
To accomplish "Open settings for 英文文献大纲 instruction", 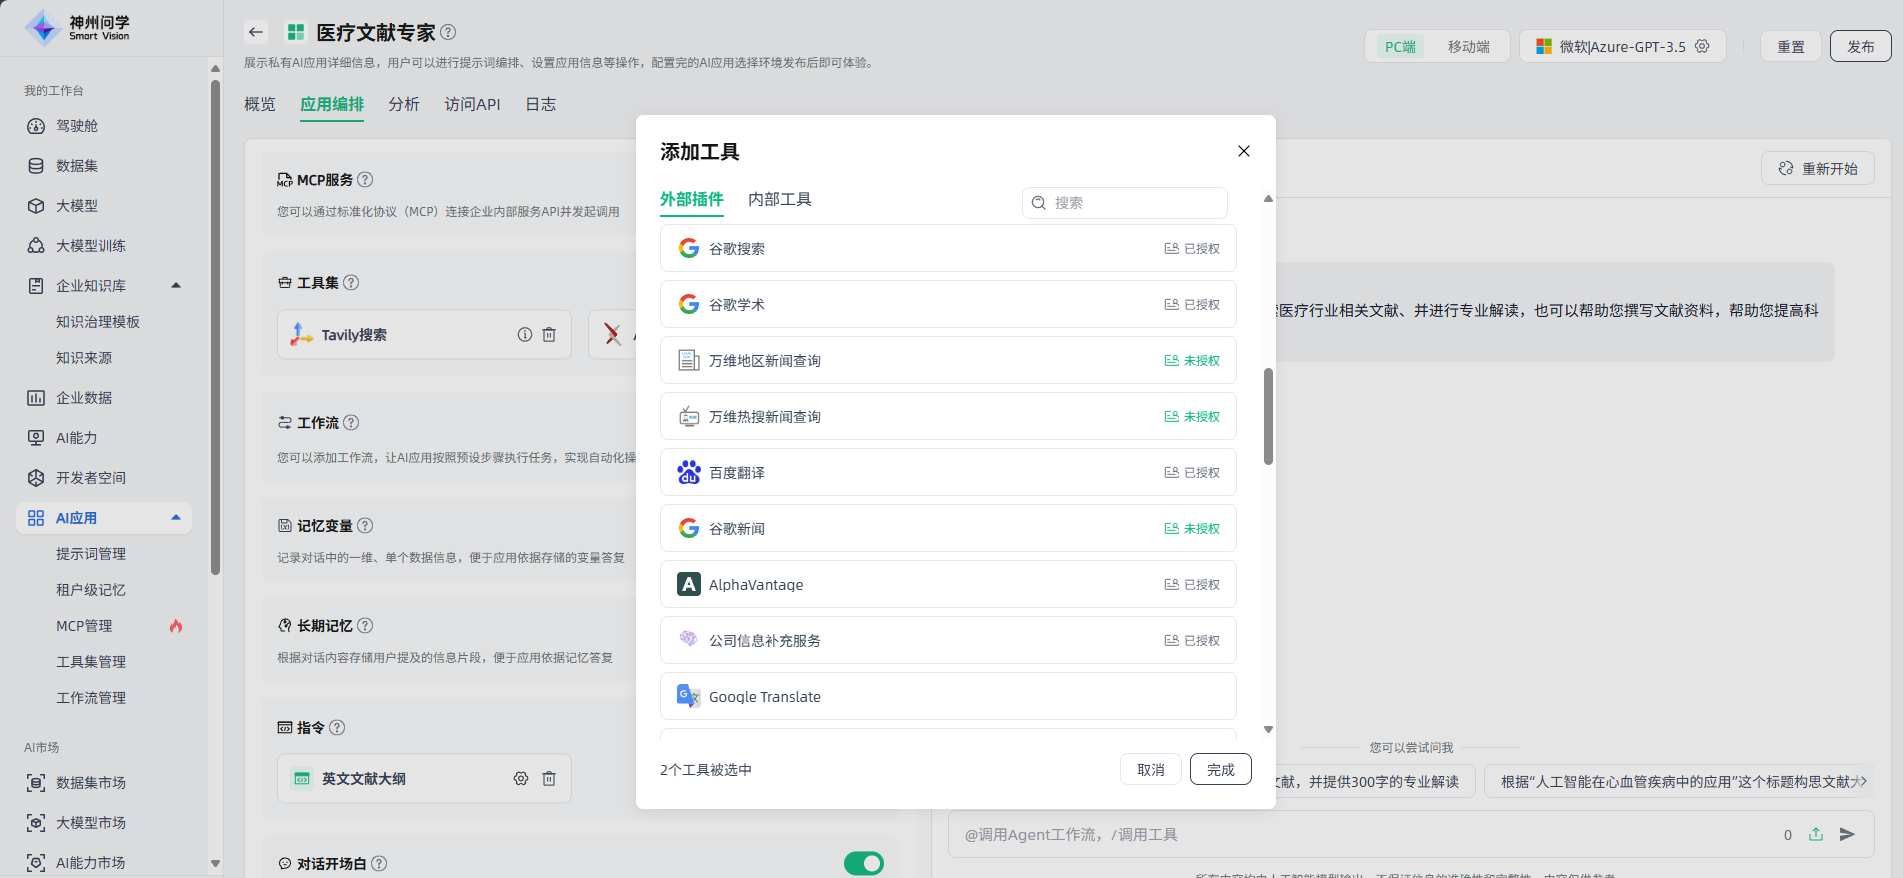I will click(521, 779).
